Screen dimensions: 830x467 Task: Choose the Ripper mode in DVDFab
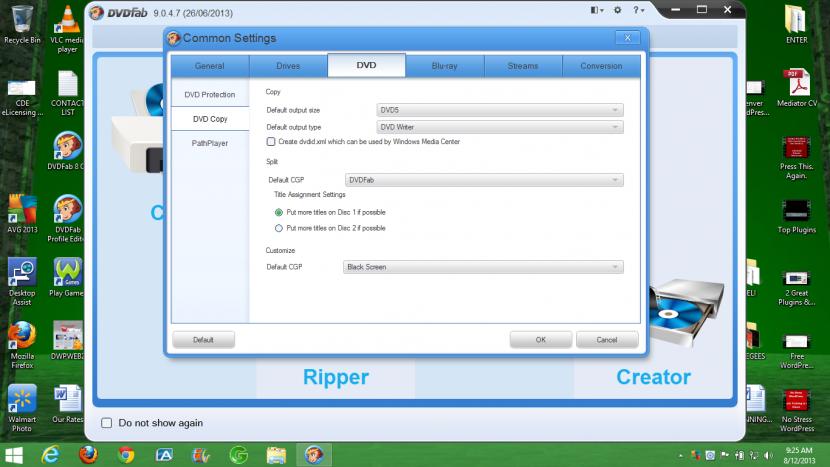point(336,377)
